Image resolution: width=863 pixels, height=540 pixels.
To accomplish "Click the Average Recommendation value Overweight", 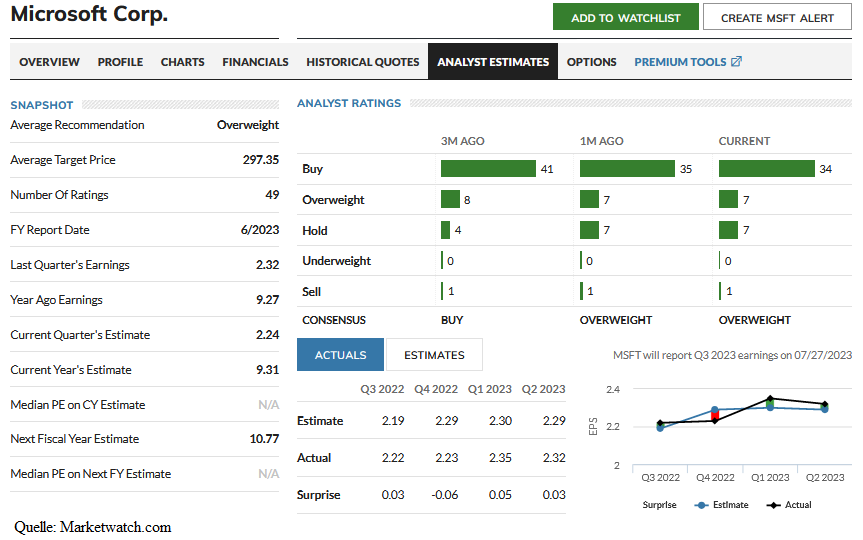I will pos(248,125).
